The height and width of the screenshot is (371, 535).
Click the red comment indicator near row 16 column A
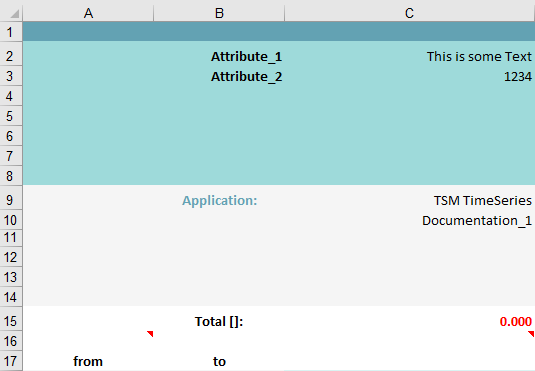[150, 333]
